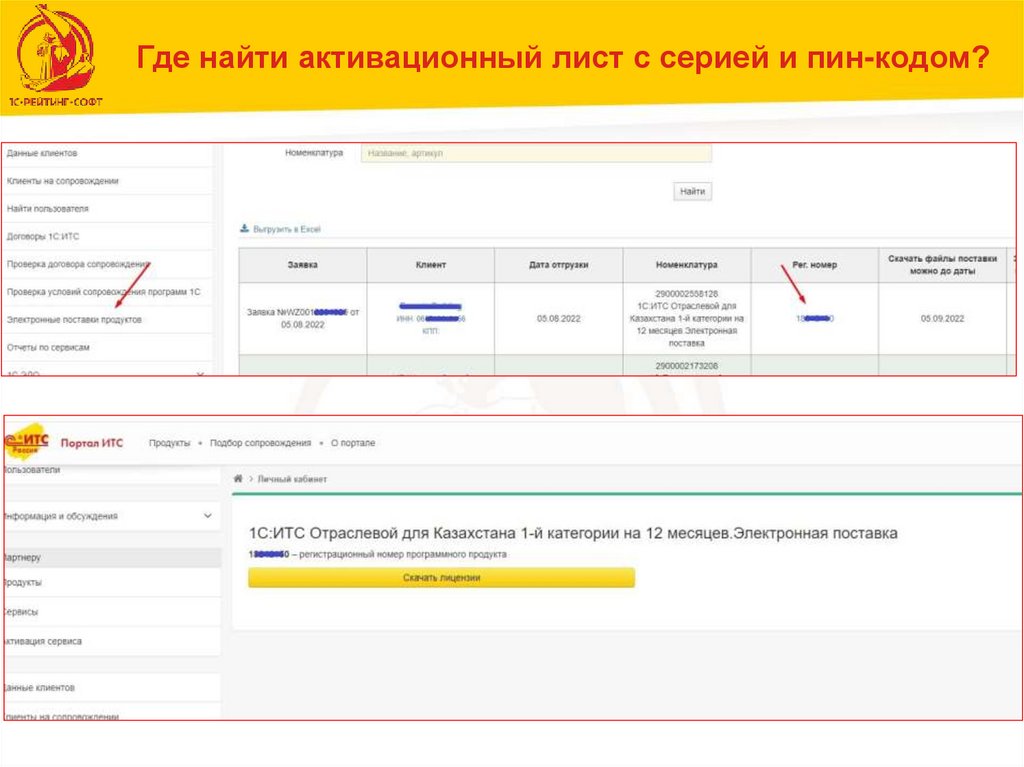Expand the 1С-ЭДО sidebar chevron

coord(200,374)
